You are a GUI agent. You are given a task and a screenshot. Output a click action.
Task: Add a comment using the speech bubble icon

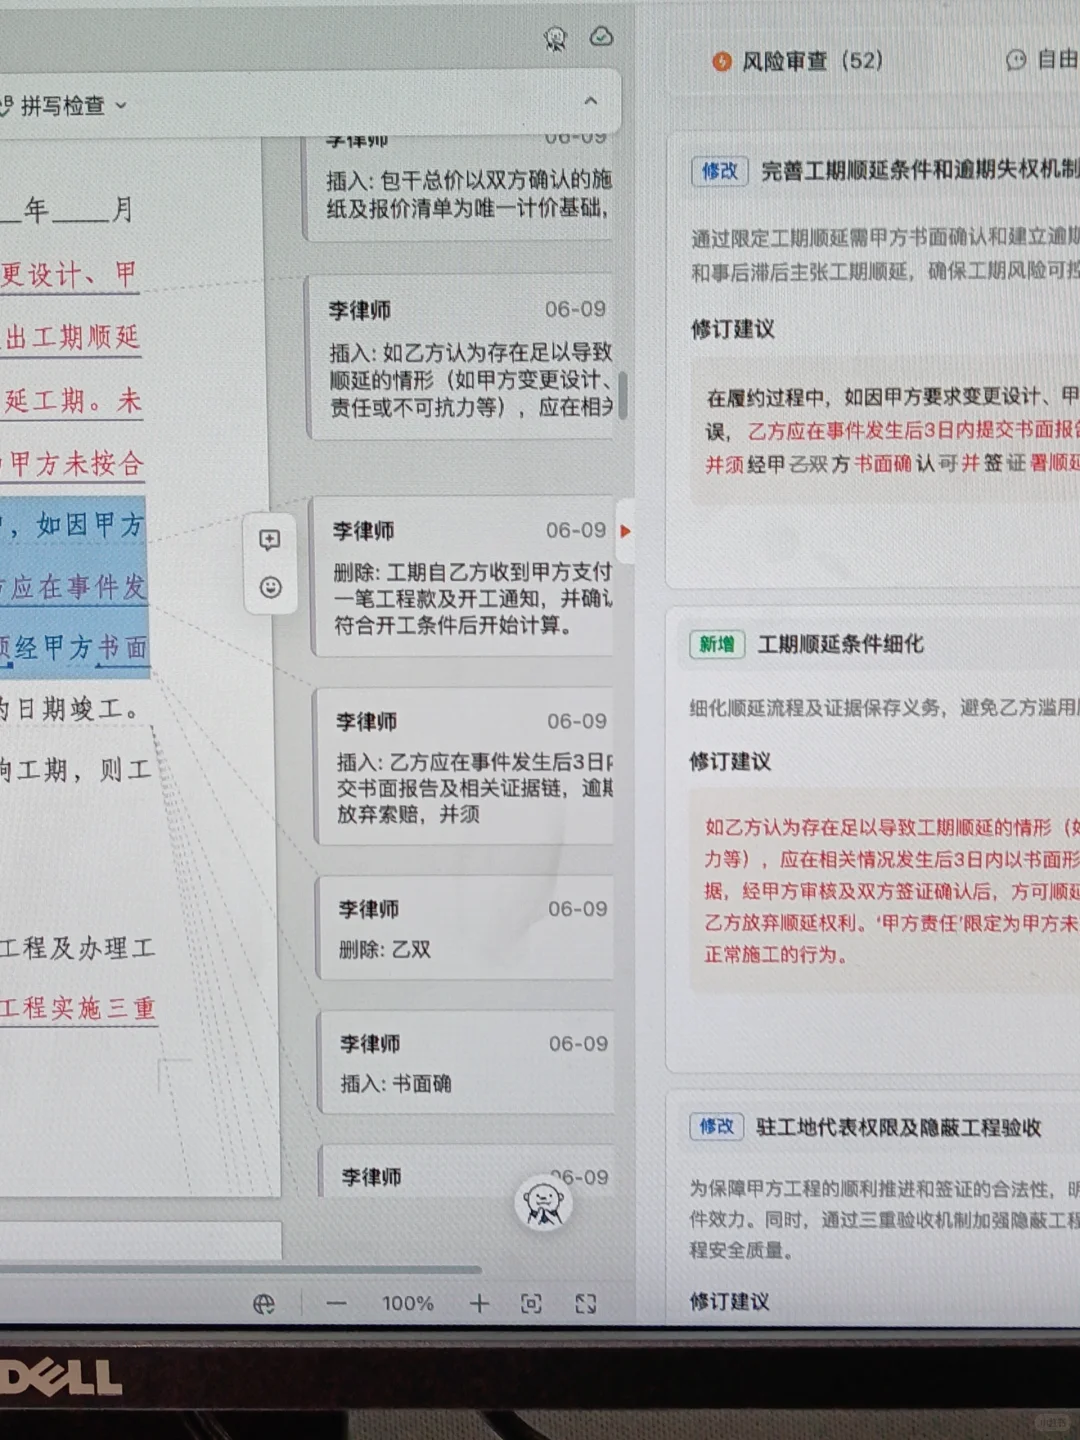pos(269,541)
